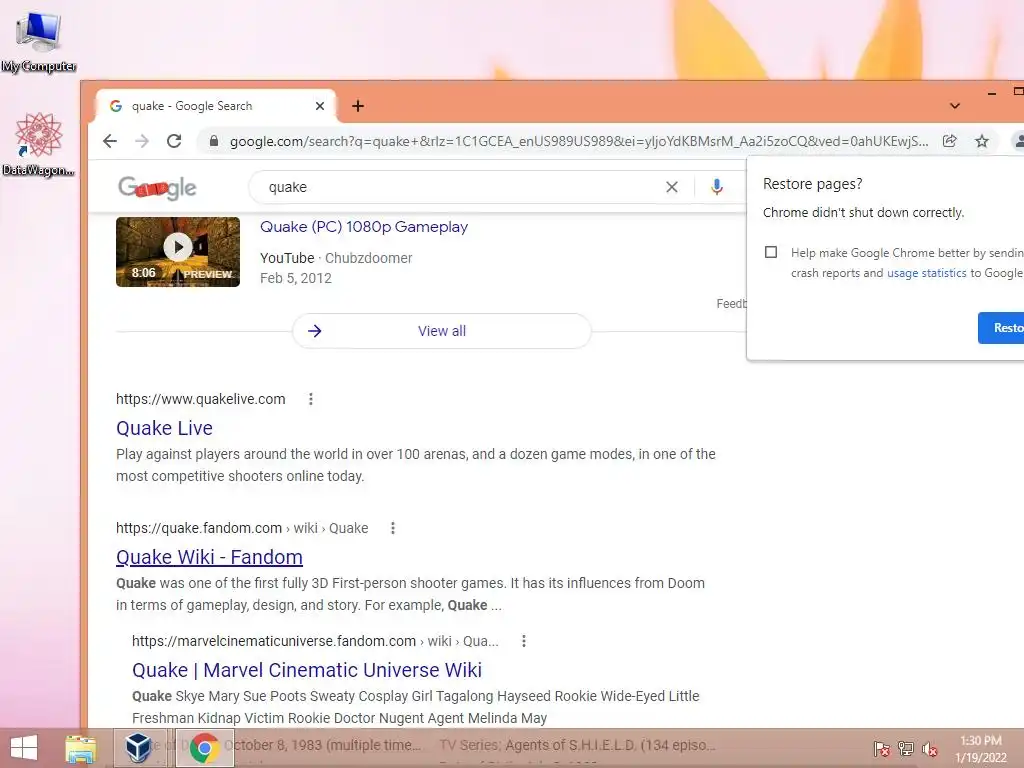Go back to the previous page
This screenshot has width=1024, height=768.
[x=110, y=141]
